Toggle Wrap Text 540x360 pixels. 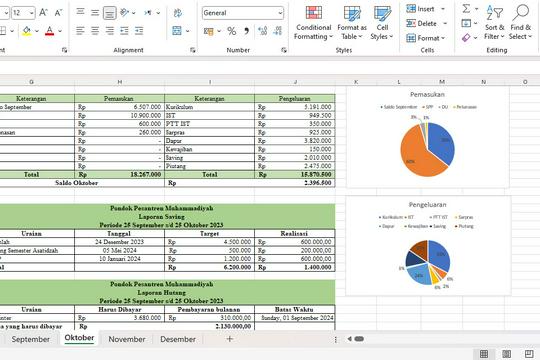pyautogui.click(x=178, y=13)
